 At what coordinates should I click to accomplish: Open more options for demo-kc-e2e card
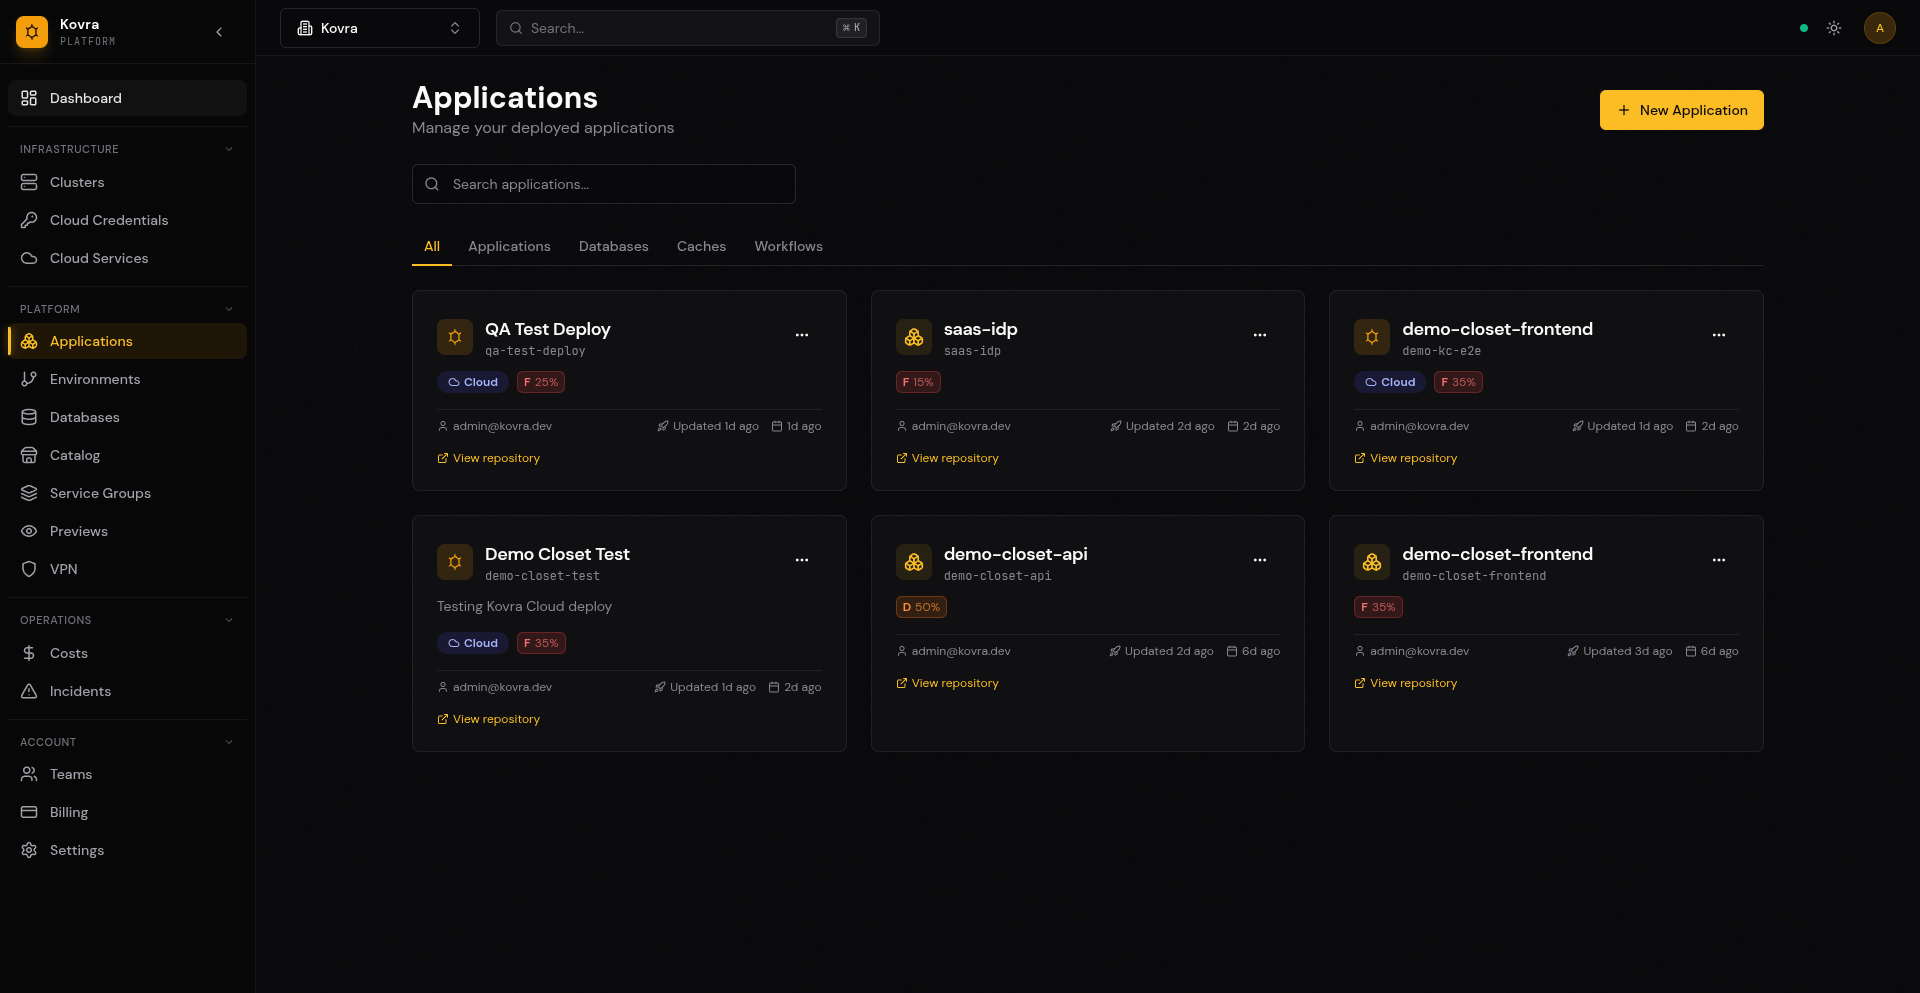[x=1719, y=335]
